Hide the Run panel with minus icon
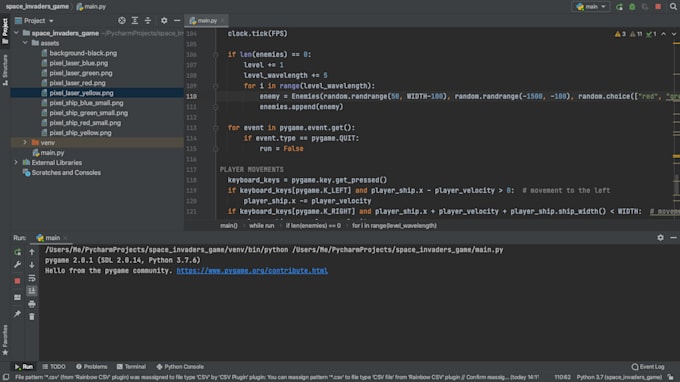 pos(673,238)
